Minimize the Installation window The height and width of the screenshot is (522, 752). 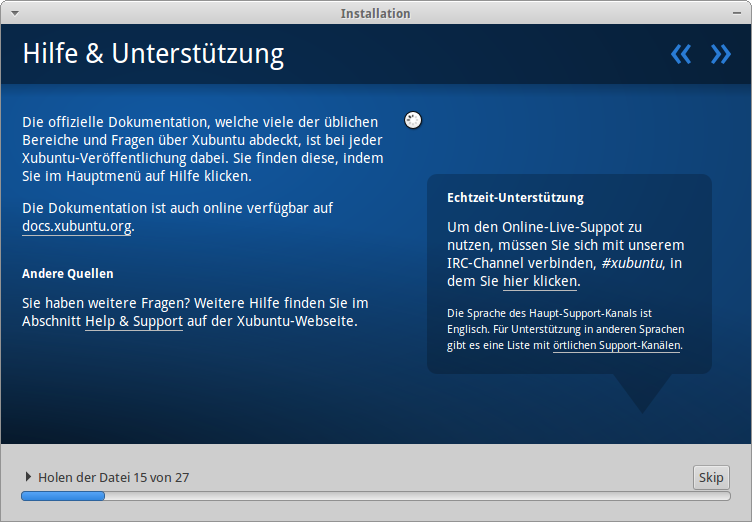pos(737,13)
